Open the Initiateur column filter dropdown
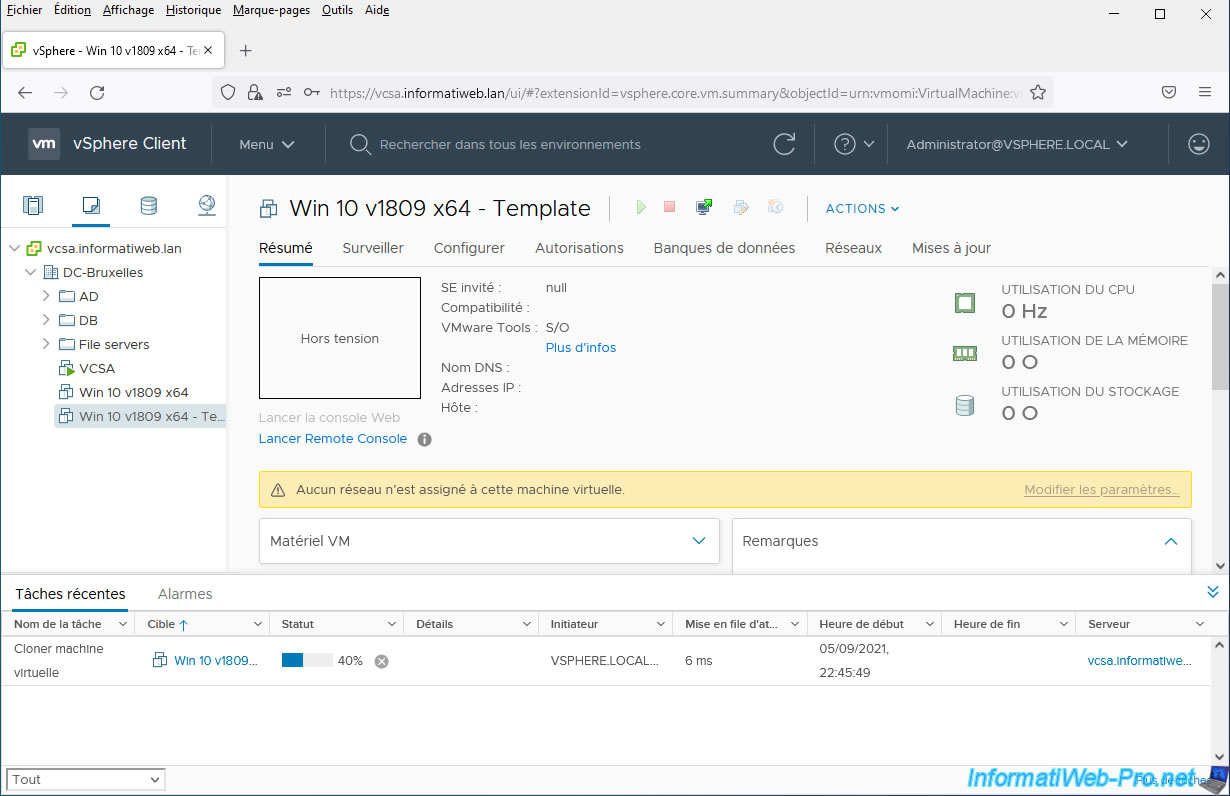The image size is (1230, 796). (662, 624)
